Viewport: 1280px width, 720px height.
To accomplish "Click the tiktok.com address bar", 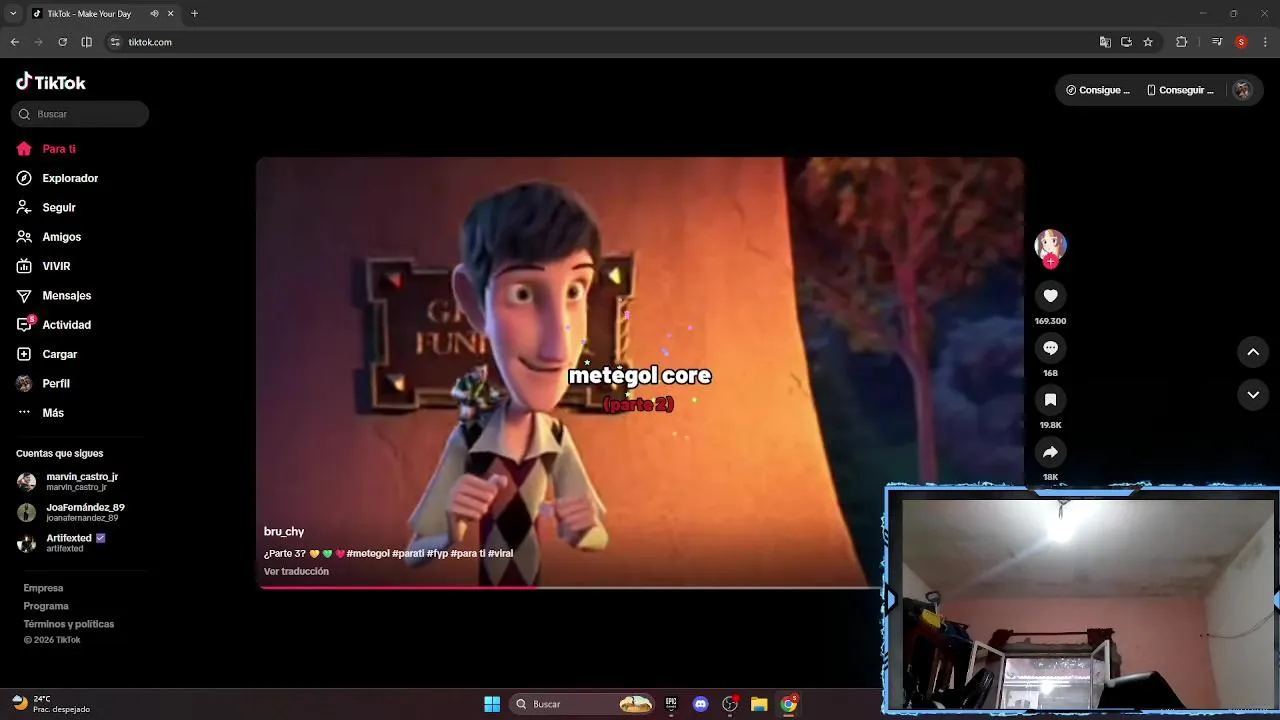I will [x=600, y=42].
